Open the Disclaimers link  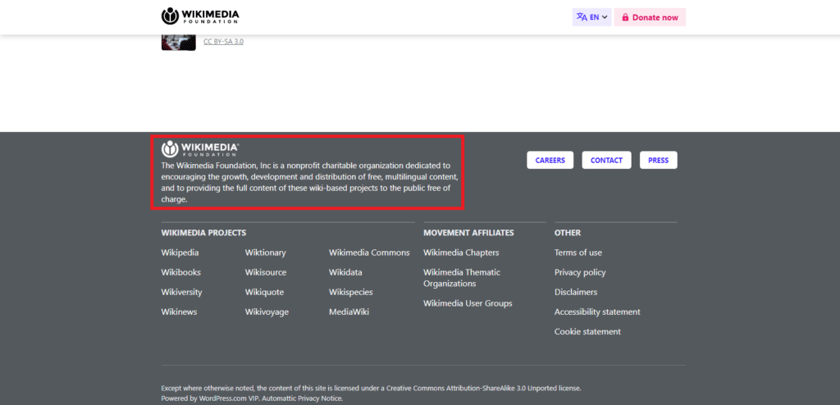576,292
